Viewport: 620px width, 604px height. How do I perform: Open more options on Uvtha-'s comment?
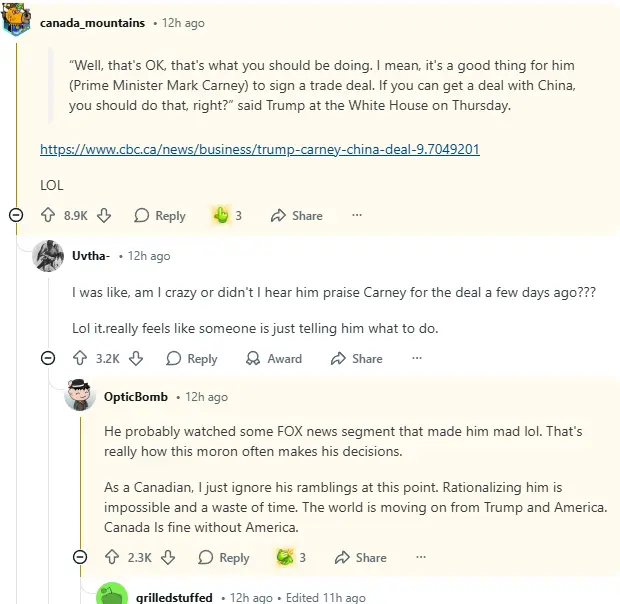pos(416,358)
